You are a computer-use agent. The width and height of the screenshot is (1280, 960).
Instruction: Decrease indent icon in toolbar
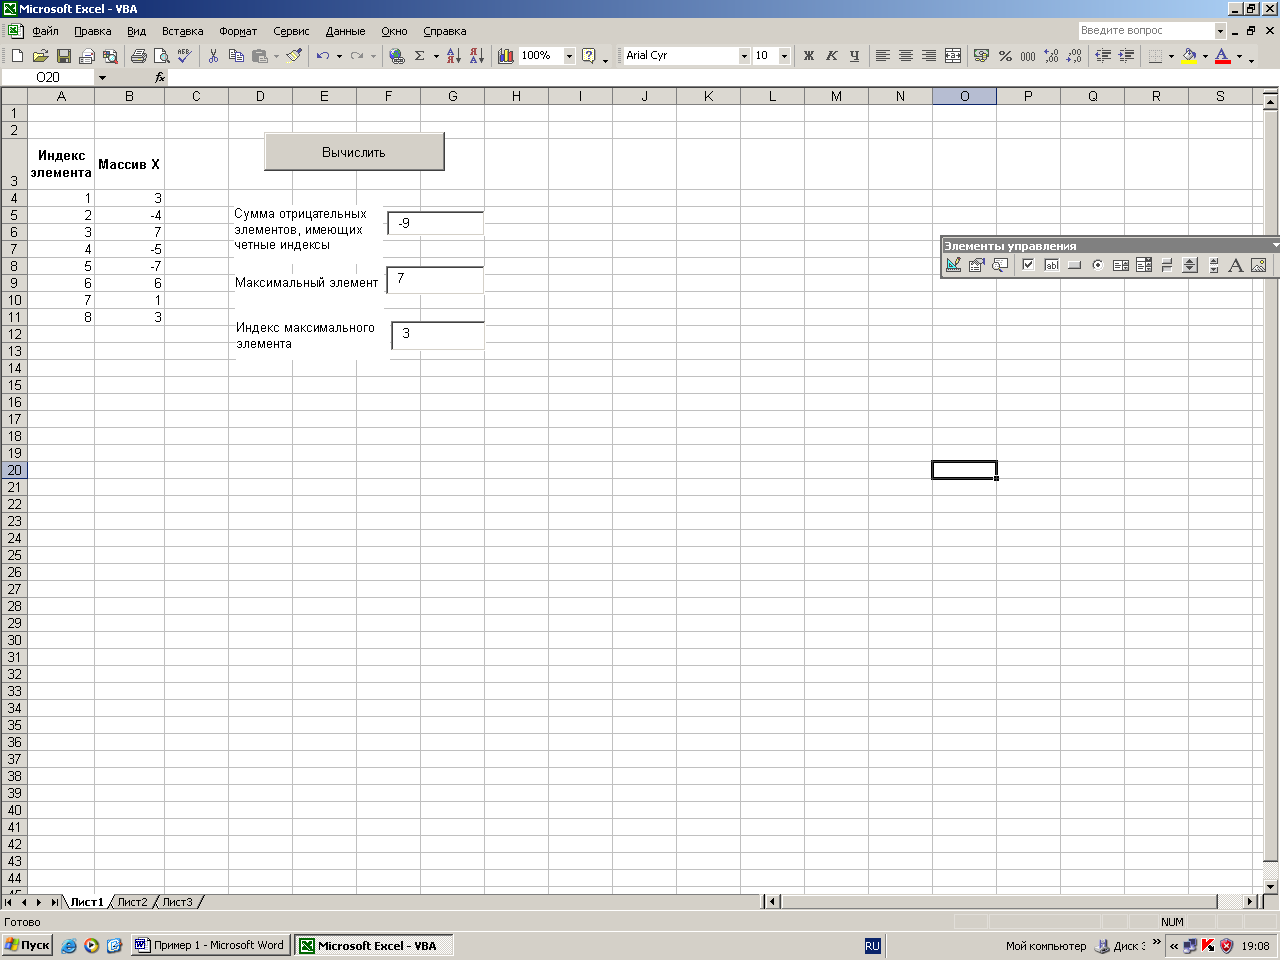1103,56
